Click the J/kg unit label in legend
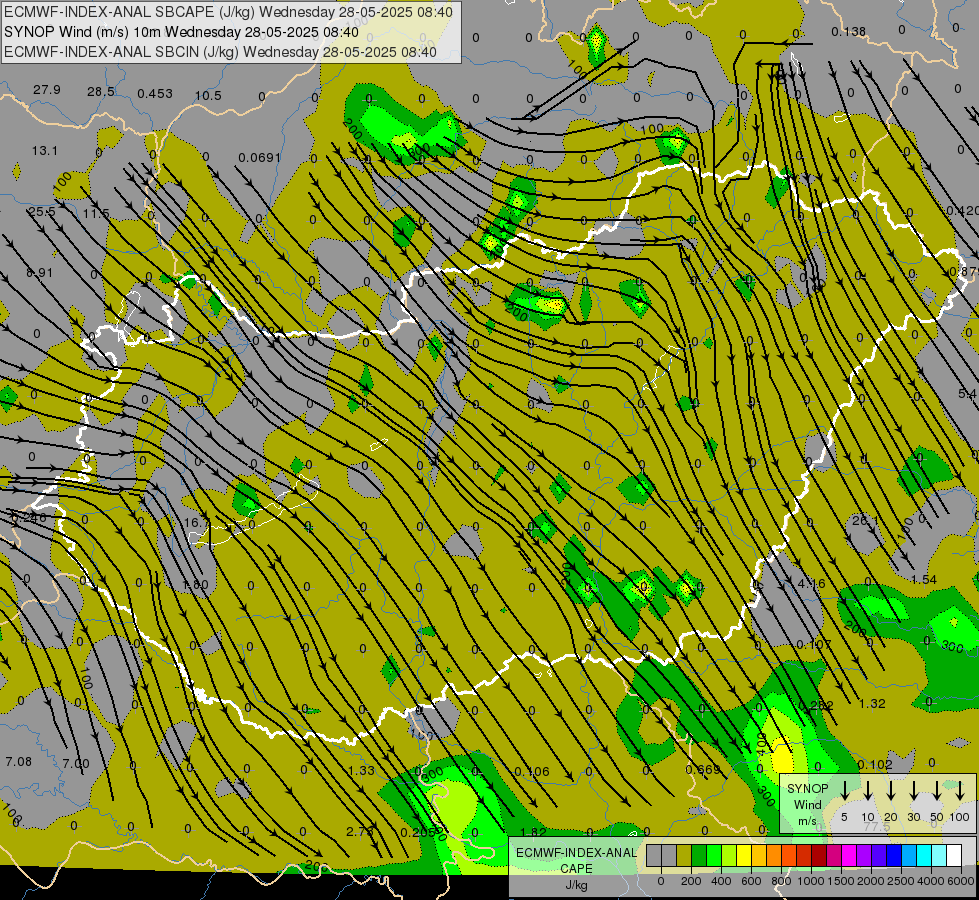 (x=576, y=885)
